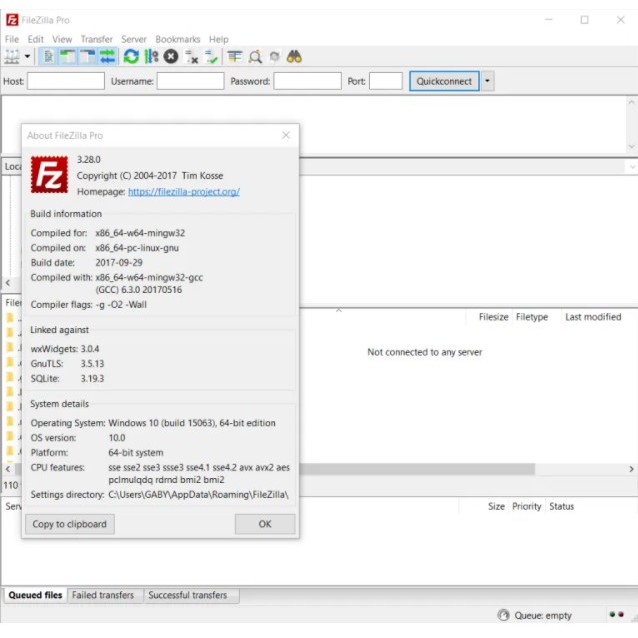The width and height of the screenshot is (638, 638).
Task: Switch to the Failed transfers tab
Action: [103, 595]
